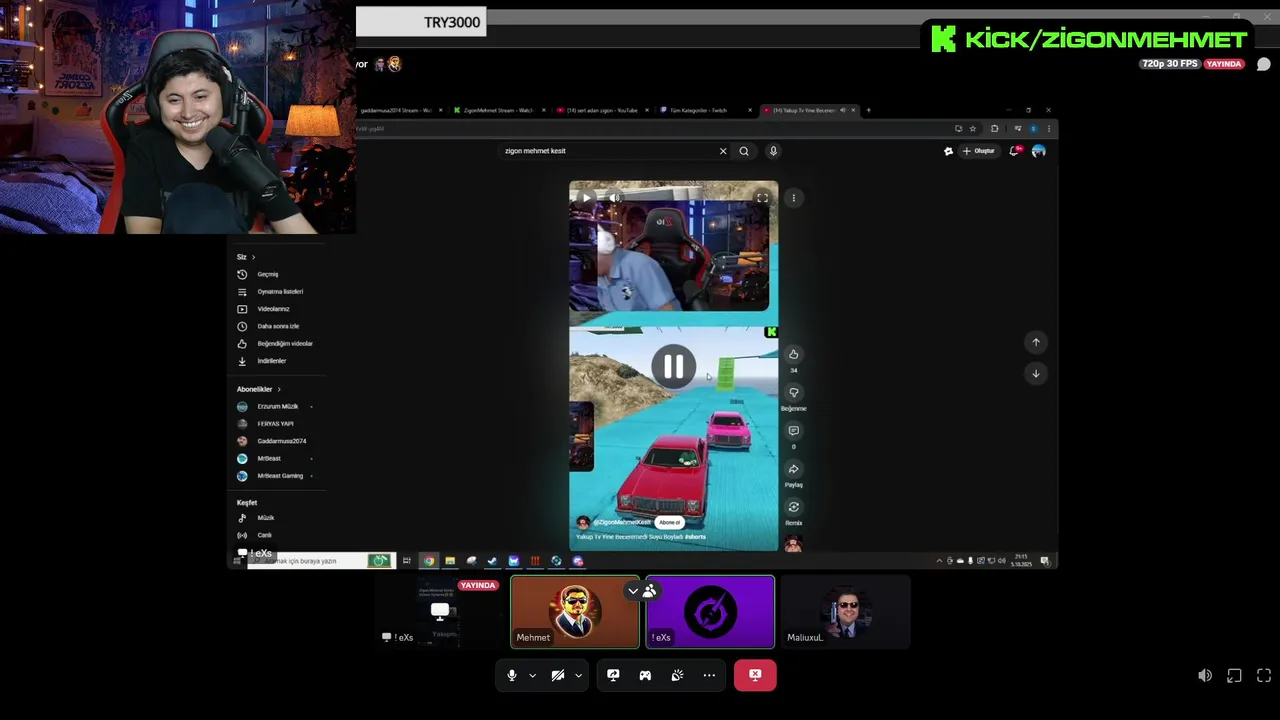Image resolution: width=1280 pixels, height=720 pixels.
Task: Toggle screen share in call controls
Action: (613, 675)
